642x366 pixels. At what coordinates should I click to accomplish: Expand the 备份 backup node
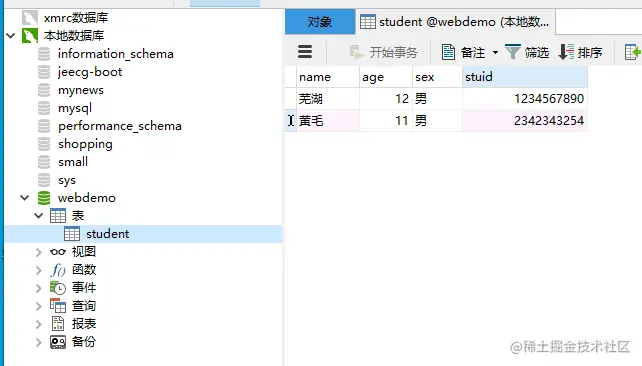tap(39, 342)
